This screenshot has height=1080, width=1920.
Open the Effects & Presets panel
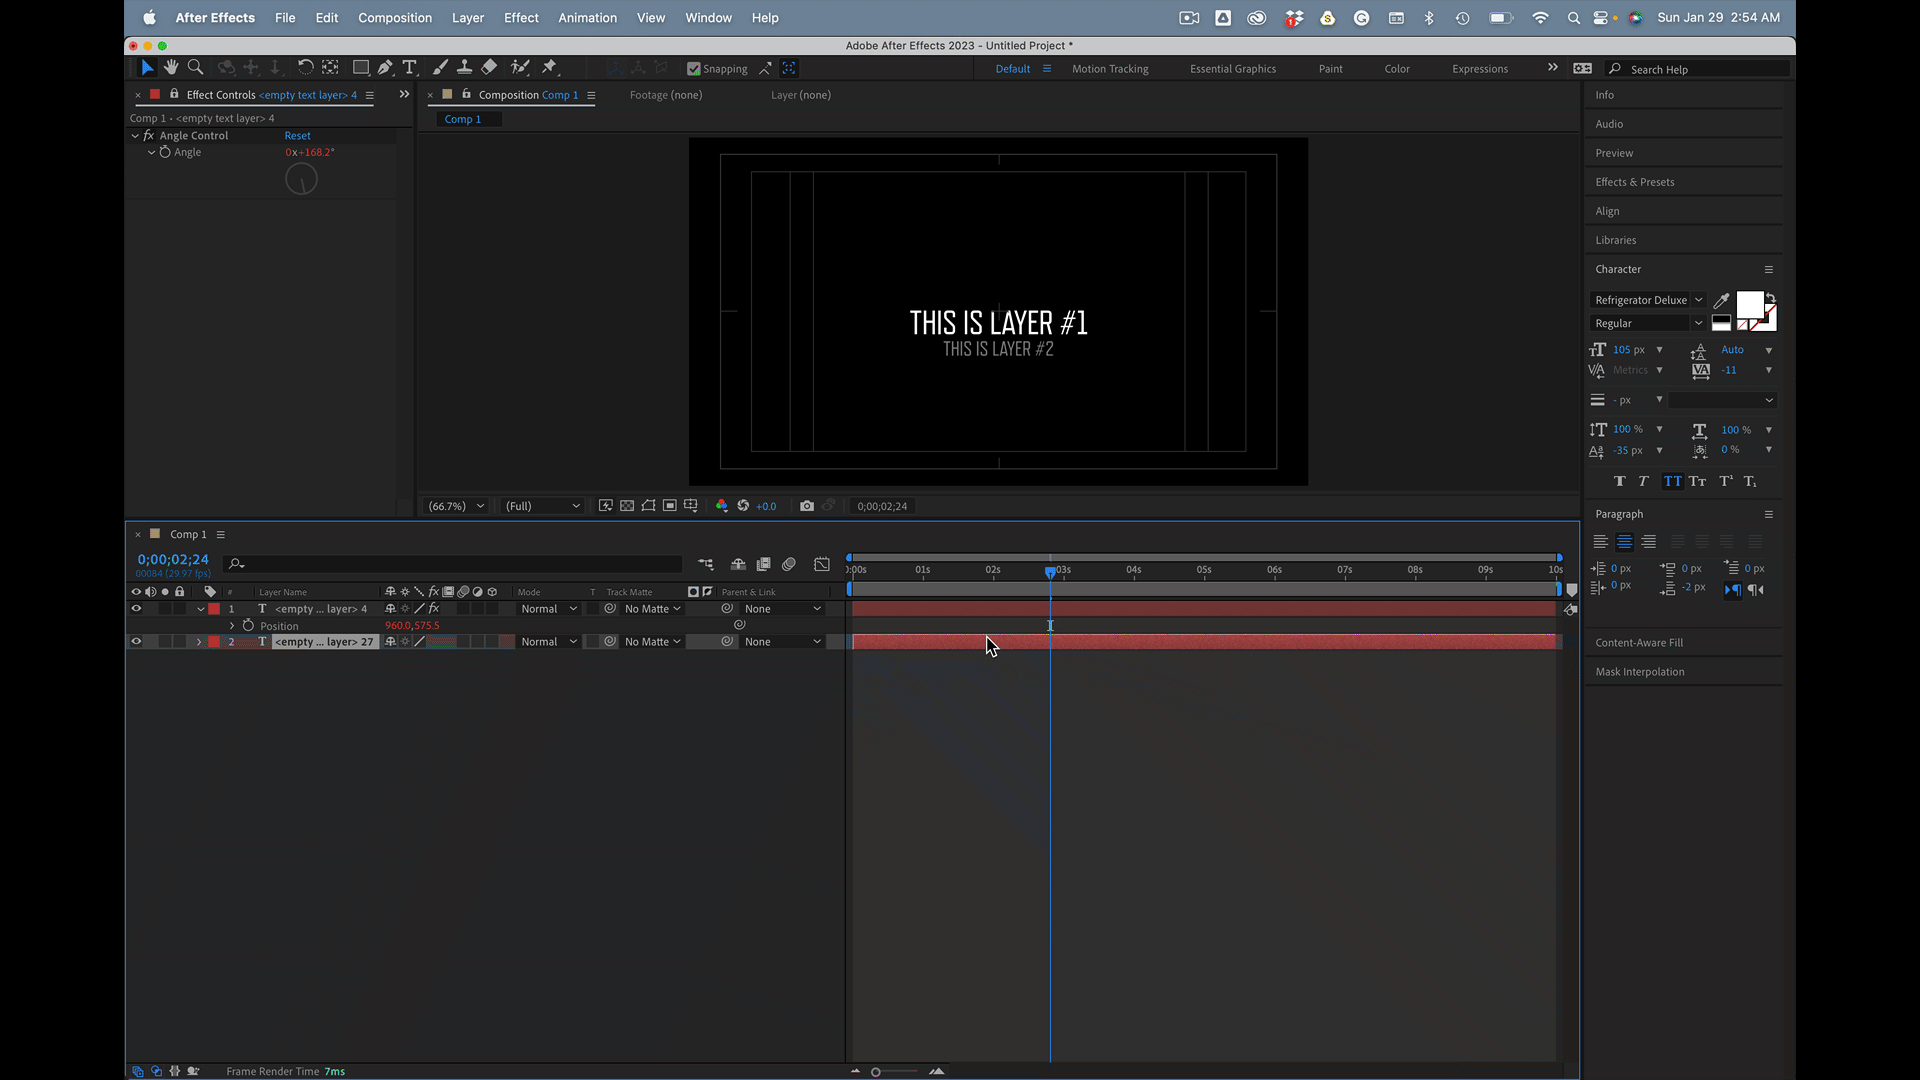(1634, 182)
